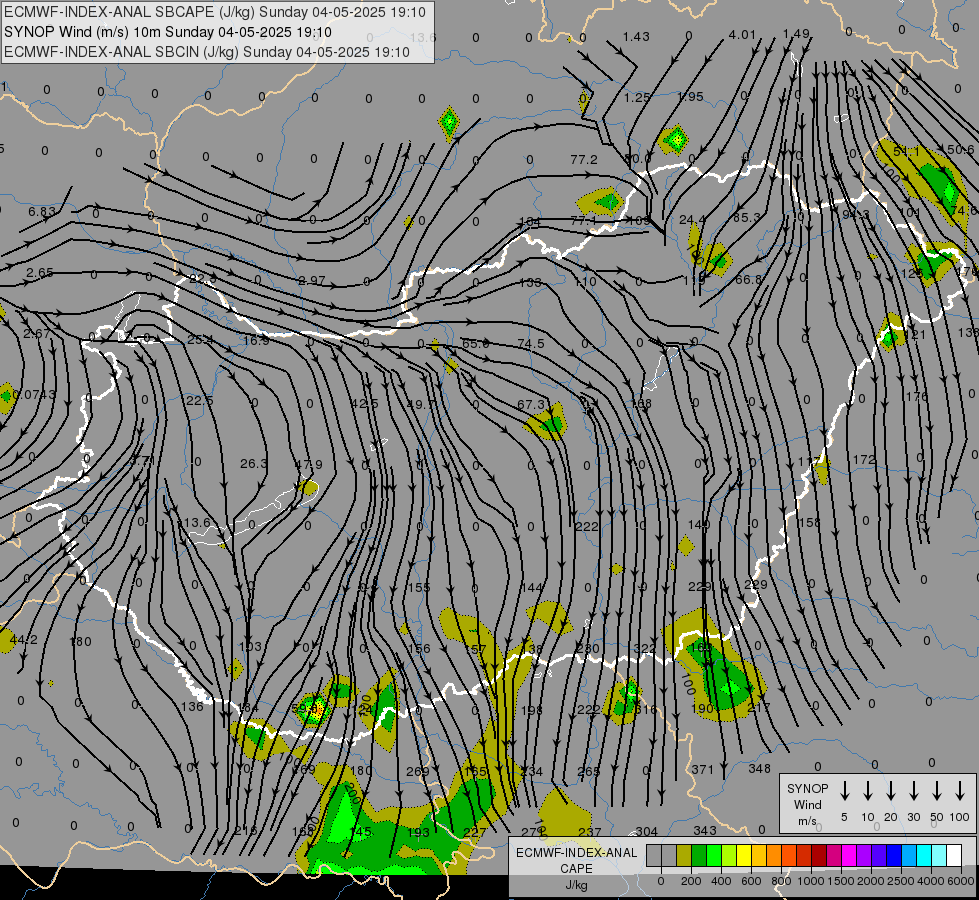Select the dark green CAPE legend swatch
The image size is (979, 900).
699,856
